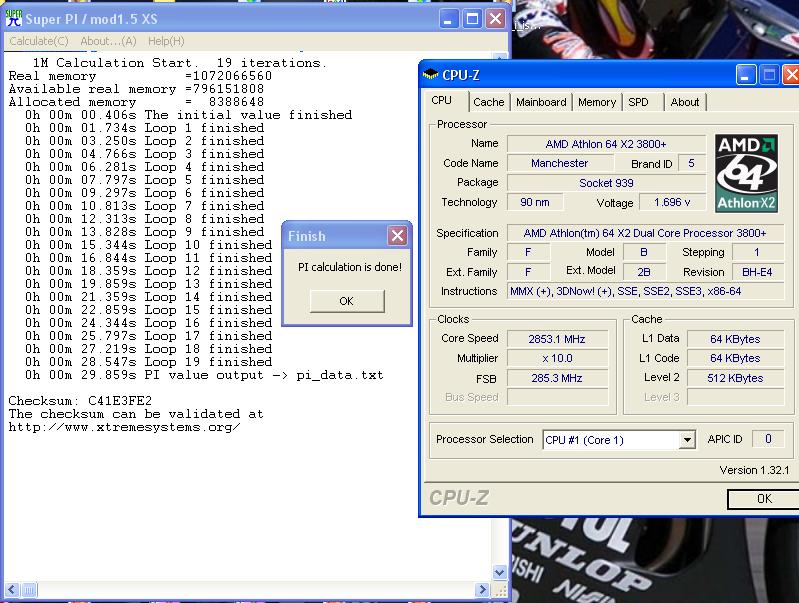Click the APIC ID value 0
799x603 pixels.
768,439
